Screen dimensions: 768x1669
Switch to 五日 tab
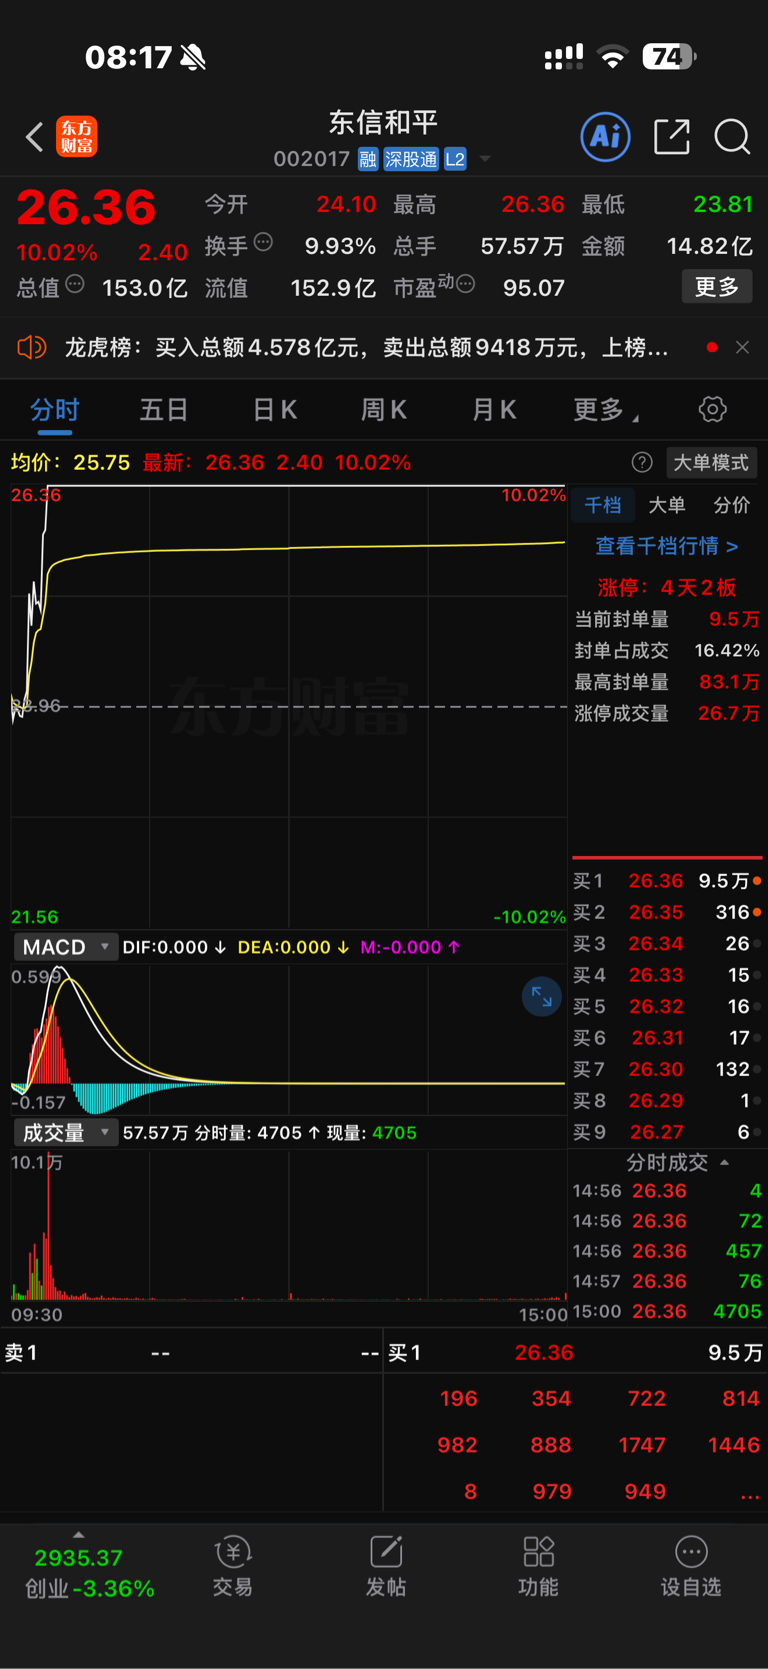pos(164,409)
